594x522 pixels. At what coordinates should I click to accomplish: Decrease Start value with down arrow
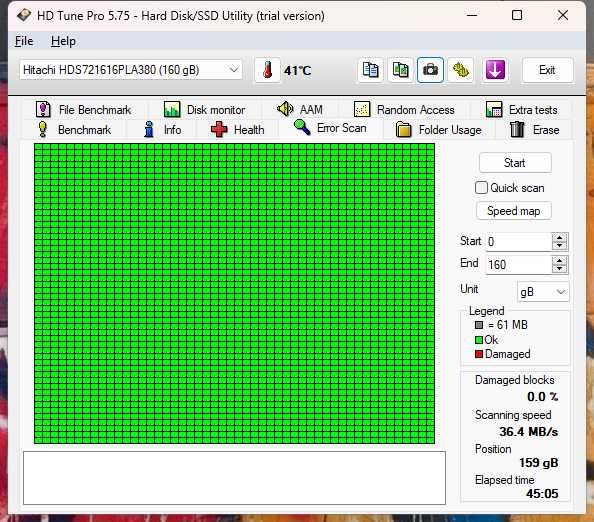click(560, 245)
